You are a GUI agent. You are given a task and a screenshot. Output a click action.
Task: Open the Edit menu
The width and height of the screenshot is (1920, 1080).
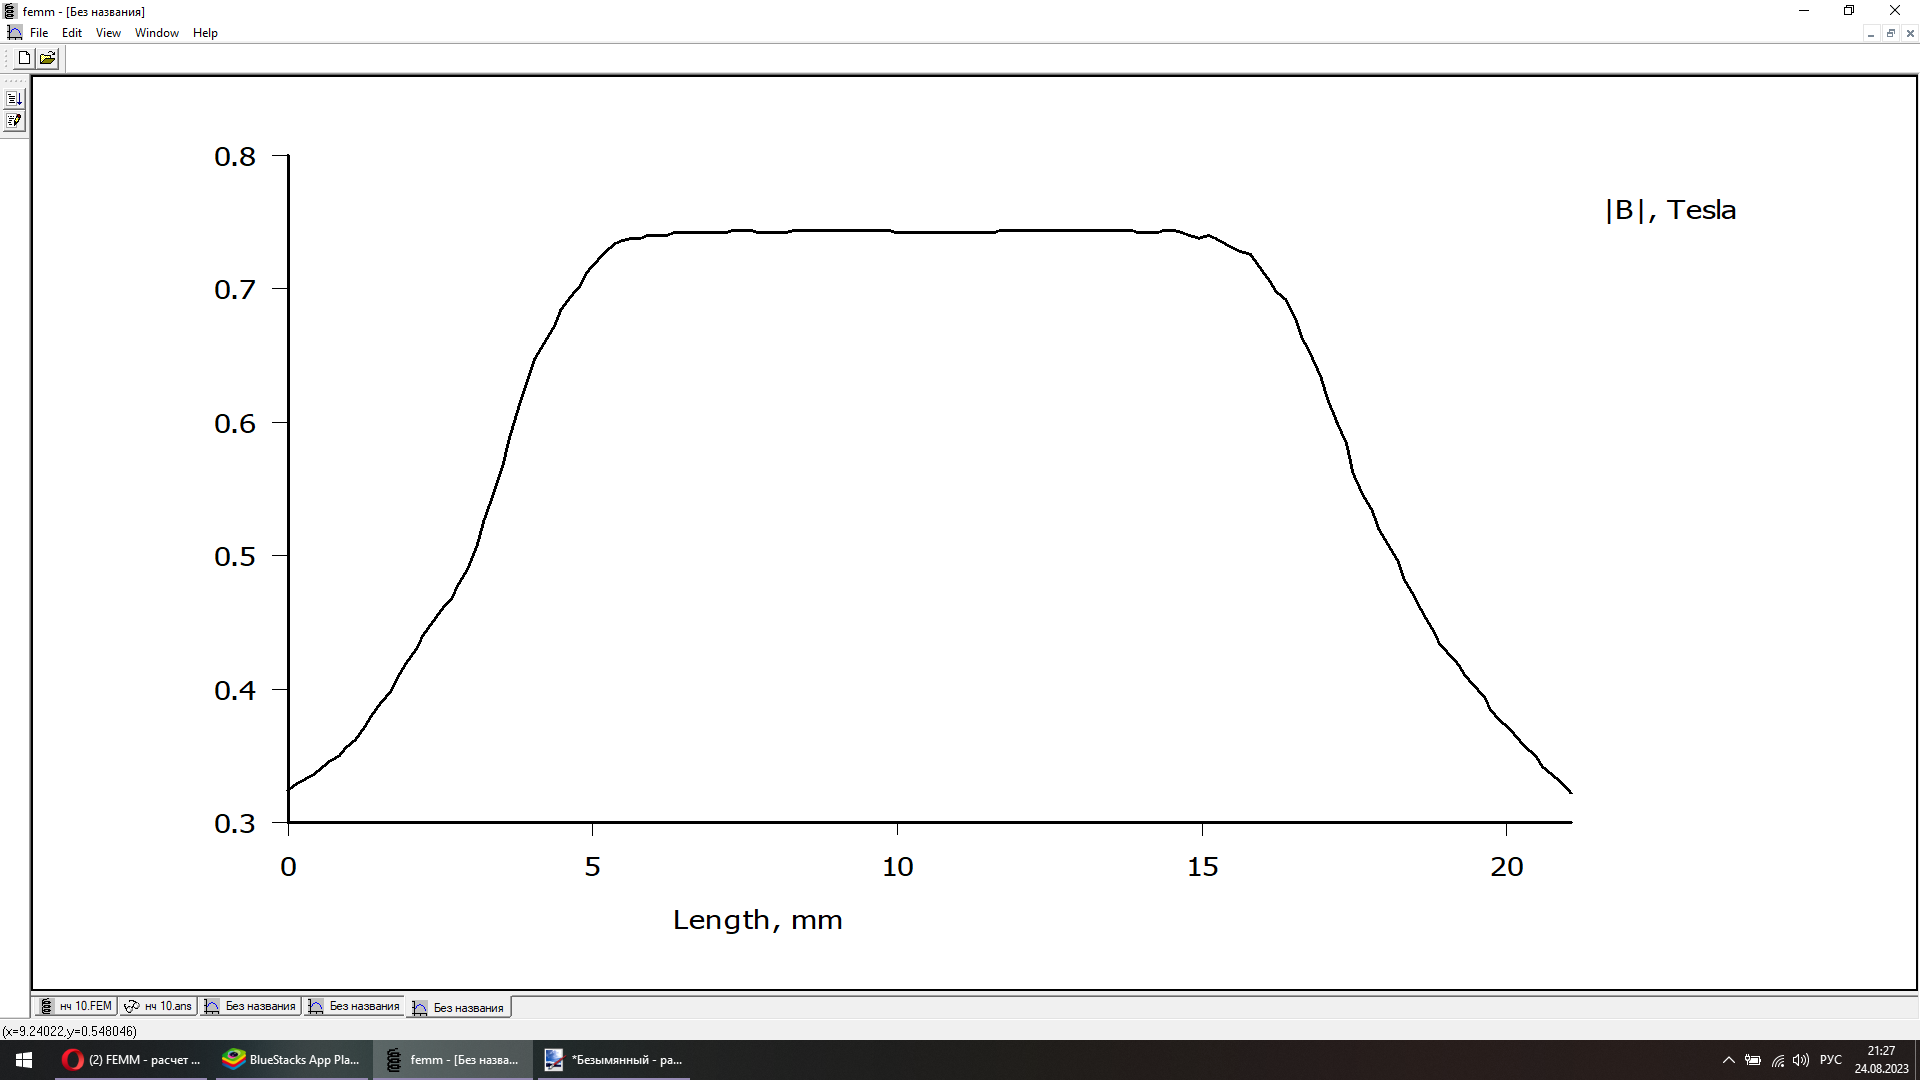(72, 33)
